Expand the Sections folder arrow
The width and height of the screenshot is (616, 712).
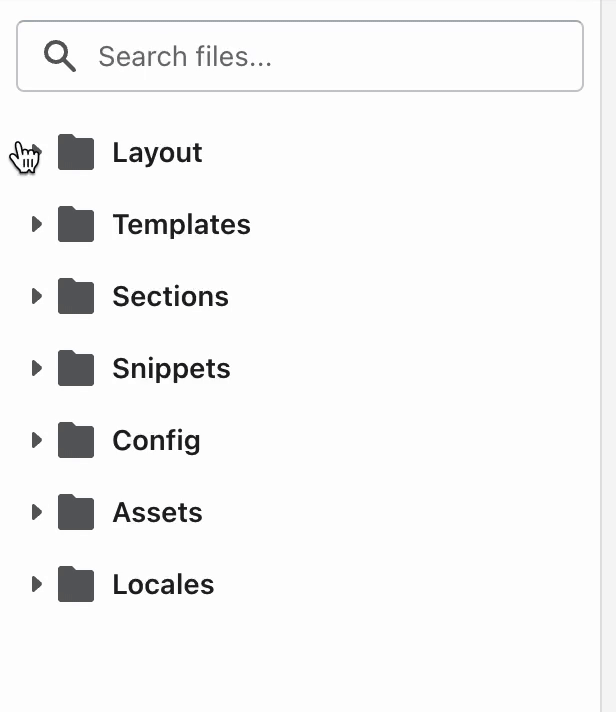click(37, 296)
